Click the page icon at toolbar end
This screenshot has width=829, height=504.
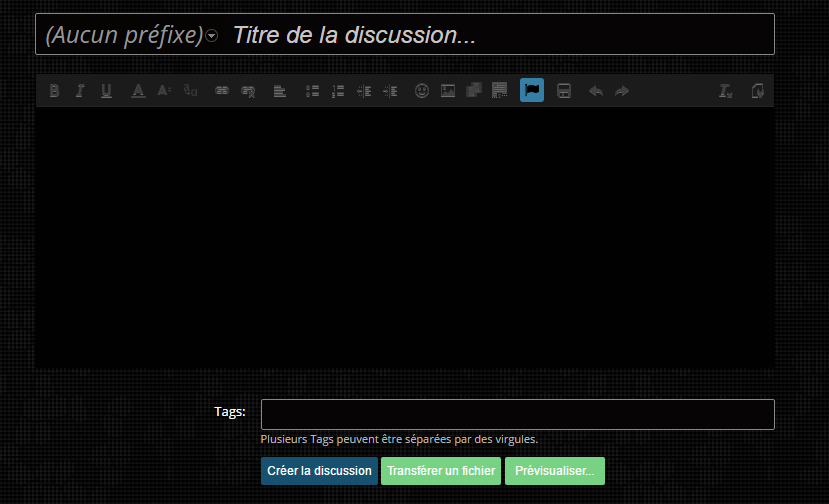point(757,91)
